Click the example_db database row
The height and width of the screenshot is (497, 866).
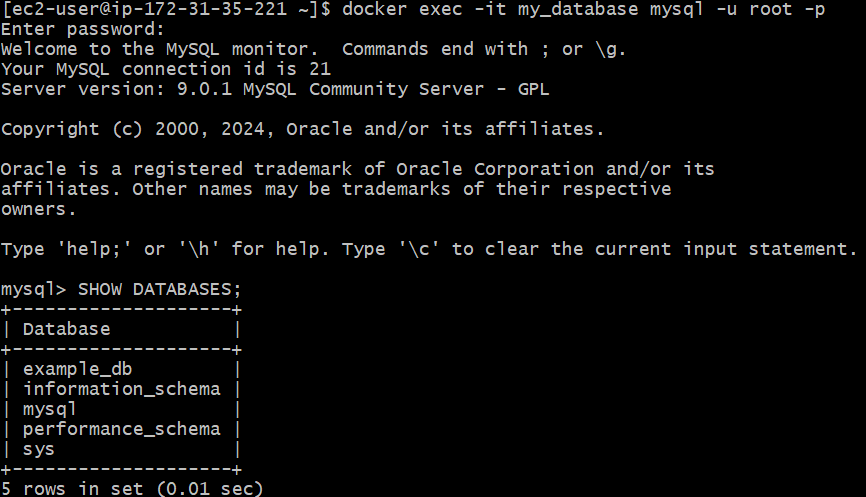(x=77, y=369)
